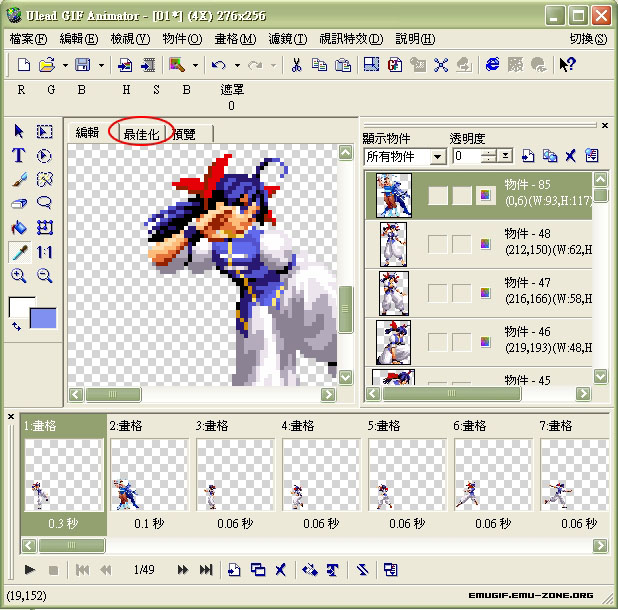Jump to the last frame

(206, 569)
